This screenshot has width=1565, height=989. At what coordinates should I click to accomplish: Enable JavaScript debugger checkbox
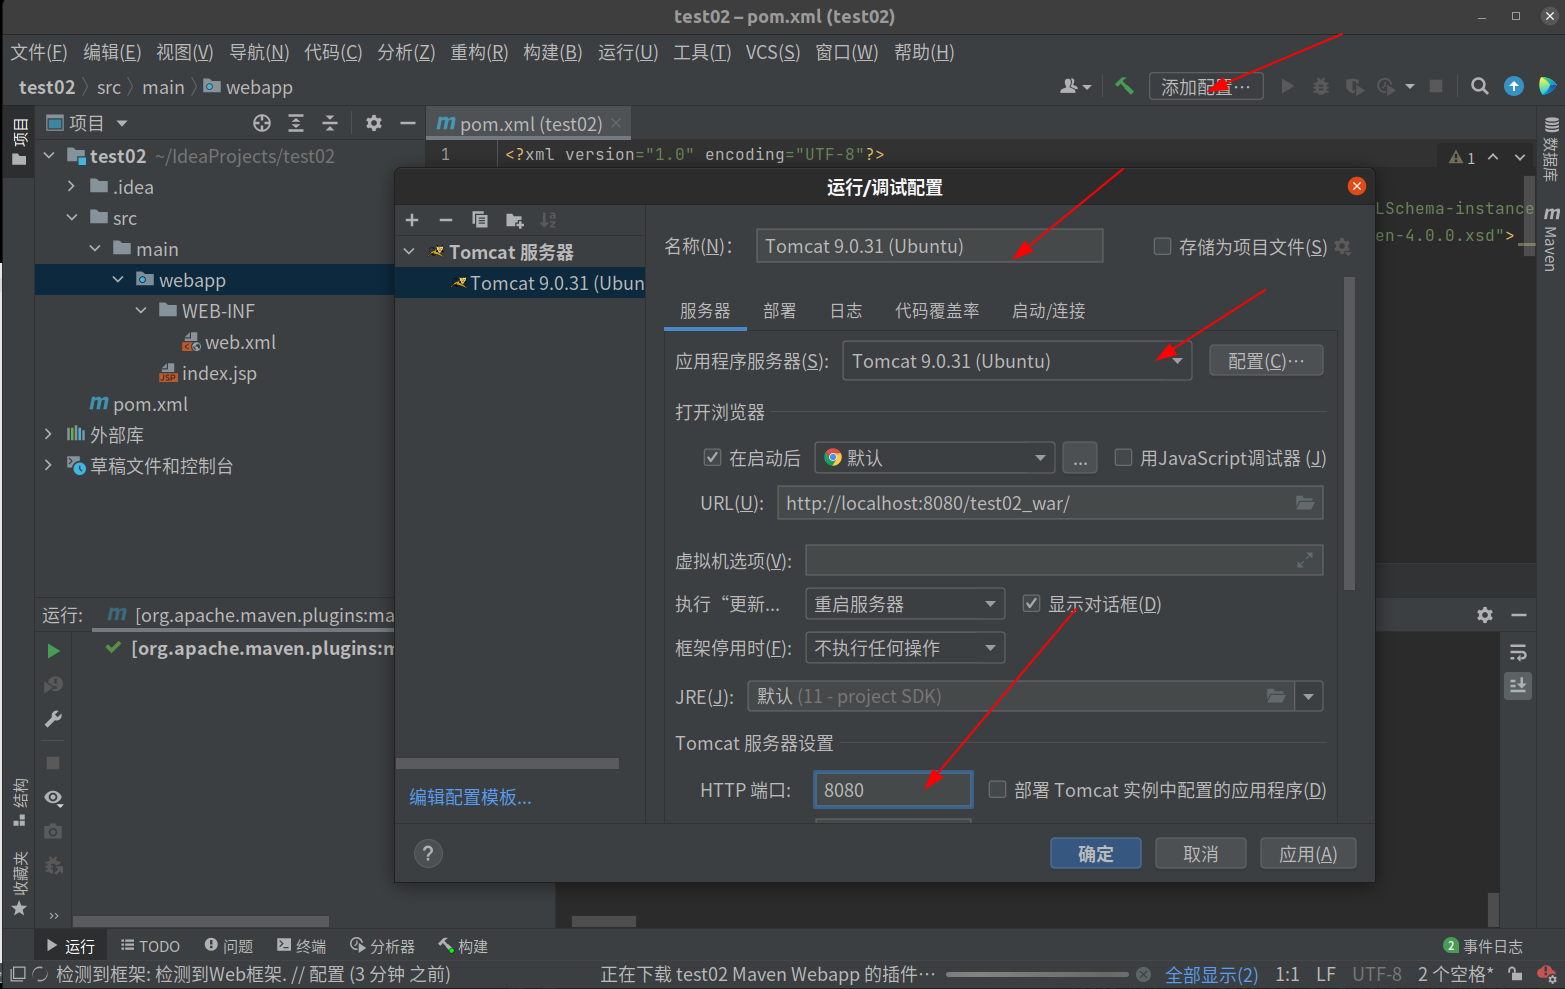[x=1123, y=457]
